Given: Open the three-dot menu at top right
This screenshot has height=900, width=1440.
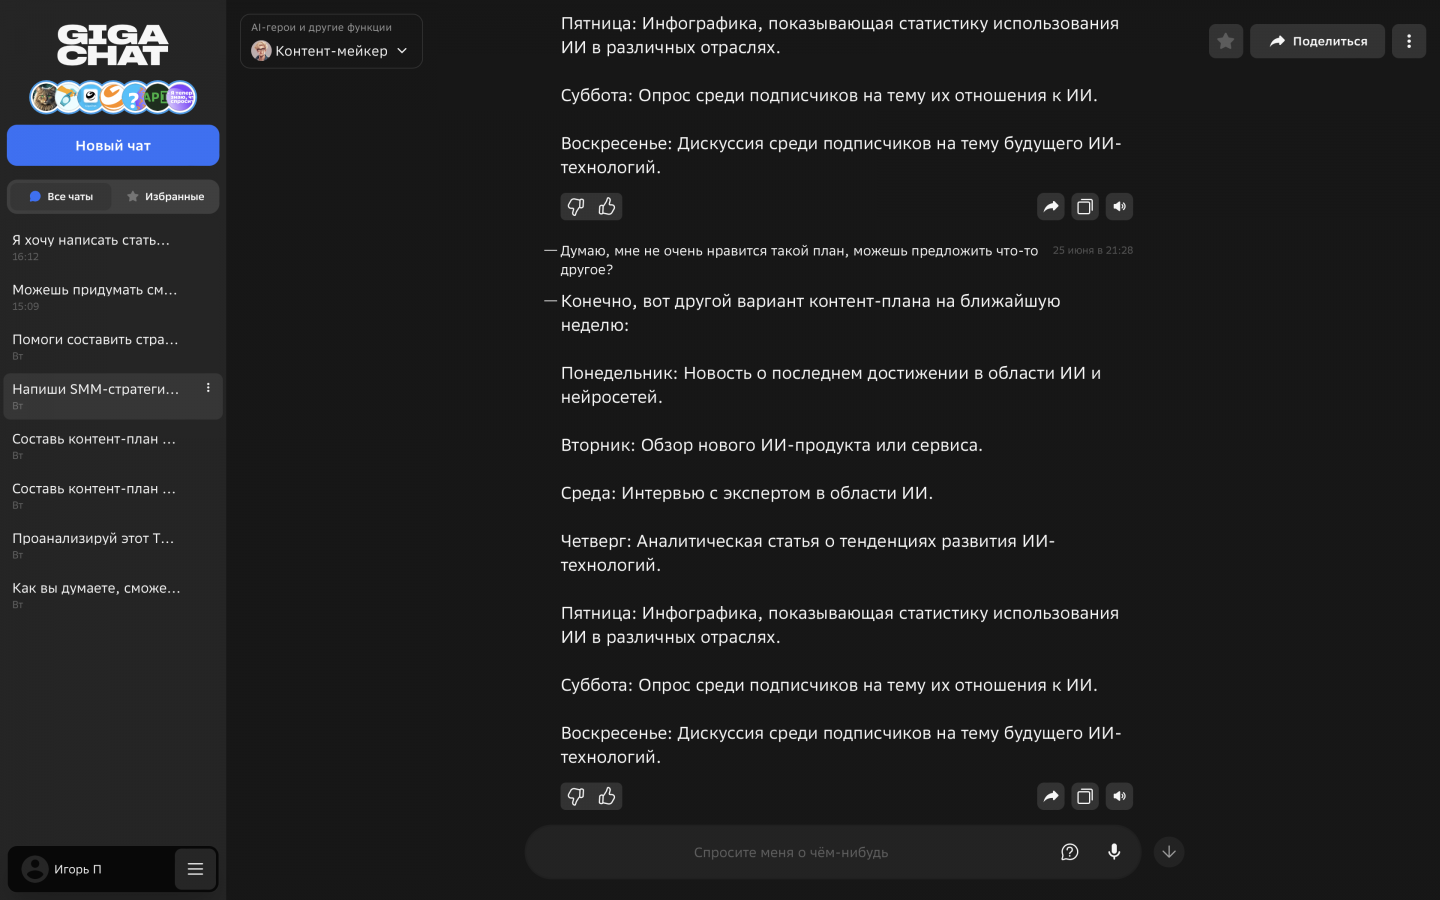Looking at the screenshot, I should coord(1409,41).
